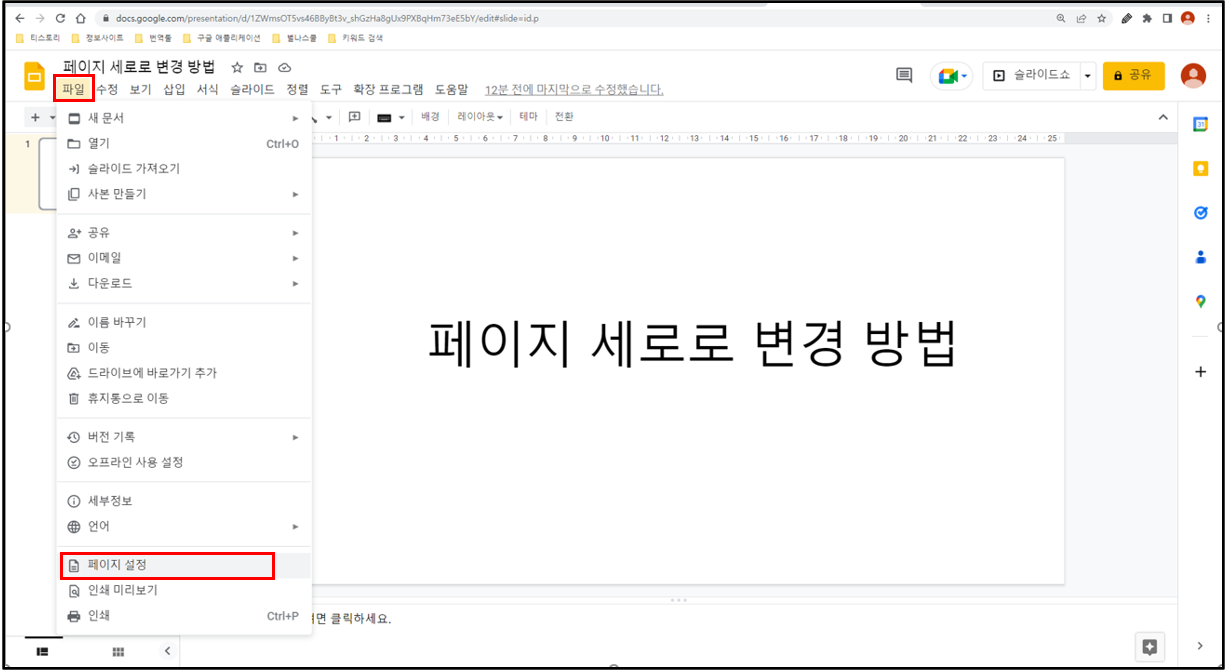The width and height of the screenshot is (1226, 671).
Task: Open Google Maps from the side panel
Action: pos(1200,300)
